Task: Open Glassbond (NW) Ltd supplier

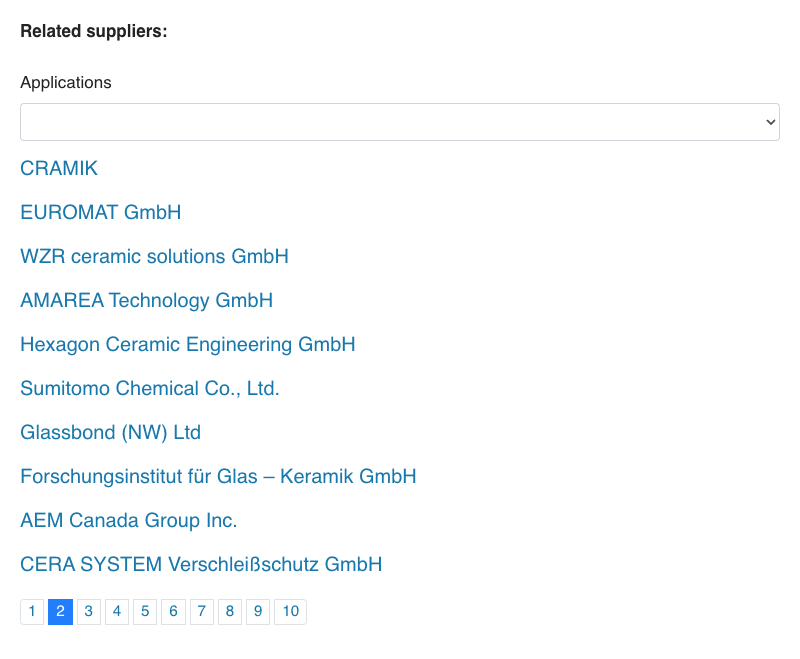Action: click(110, 433)
